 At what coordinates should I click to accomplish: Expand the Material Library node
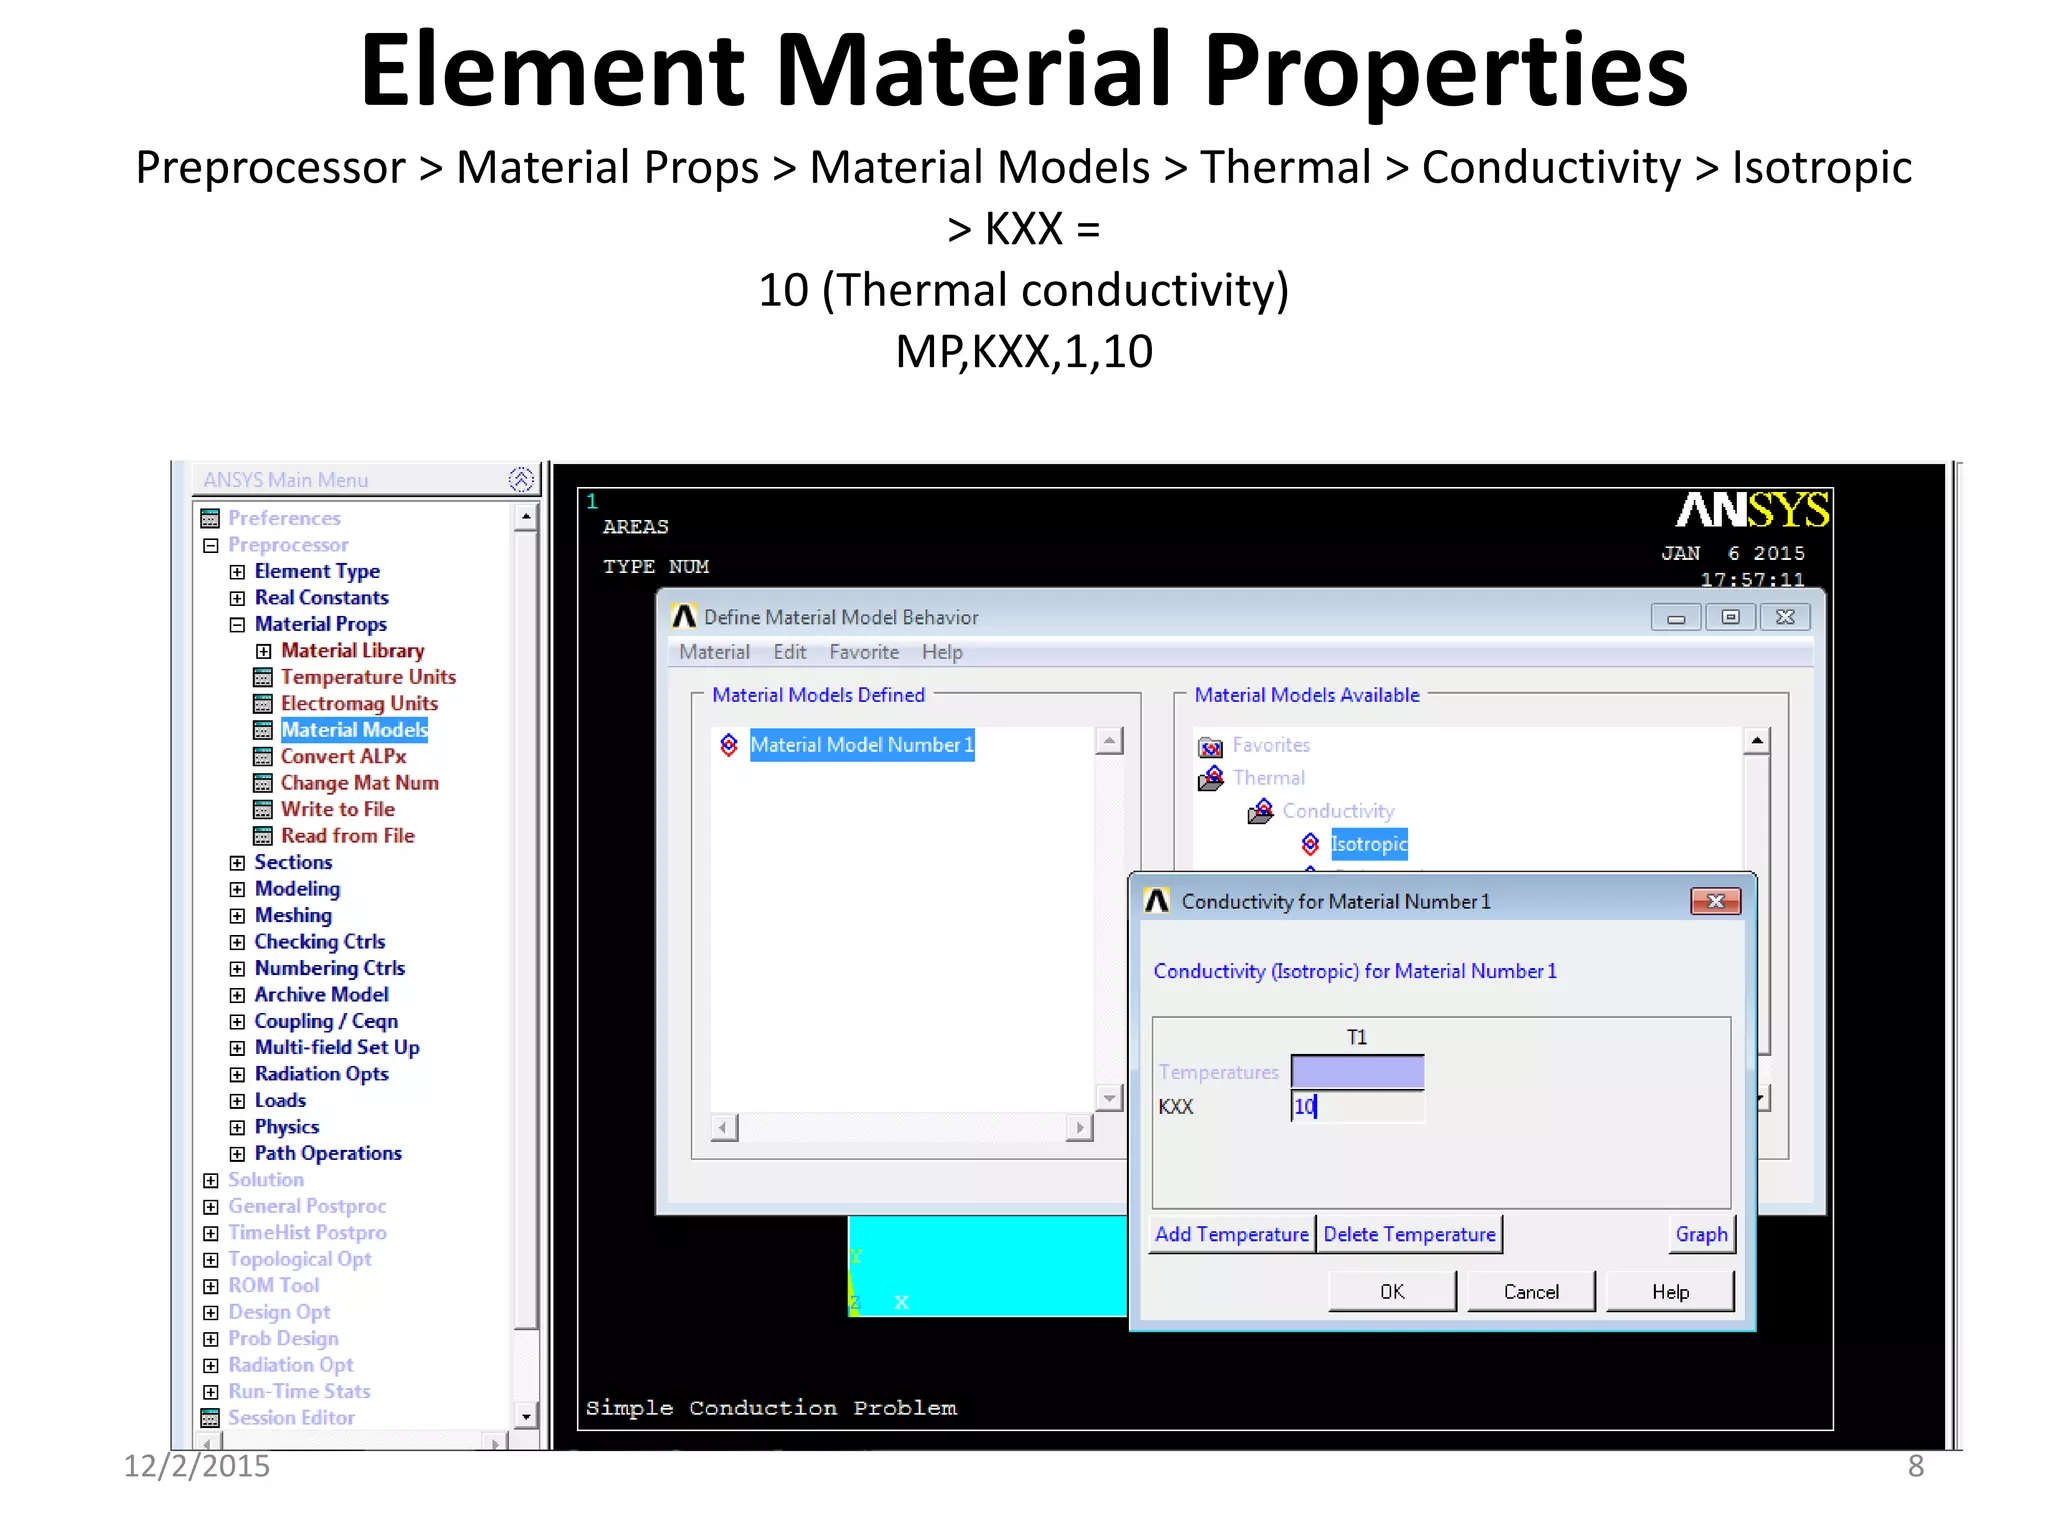pos(264,651)
